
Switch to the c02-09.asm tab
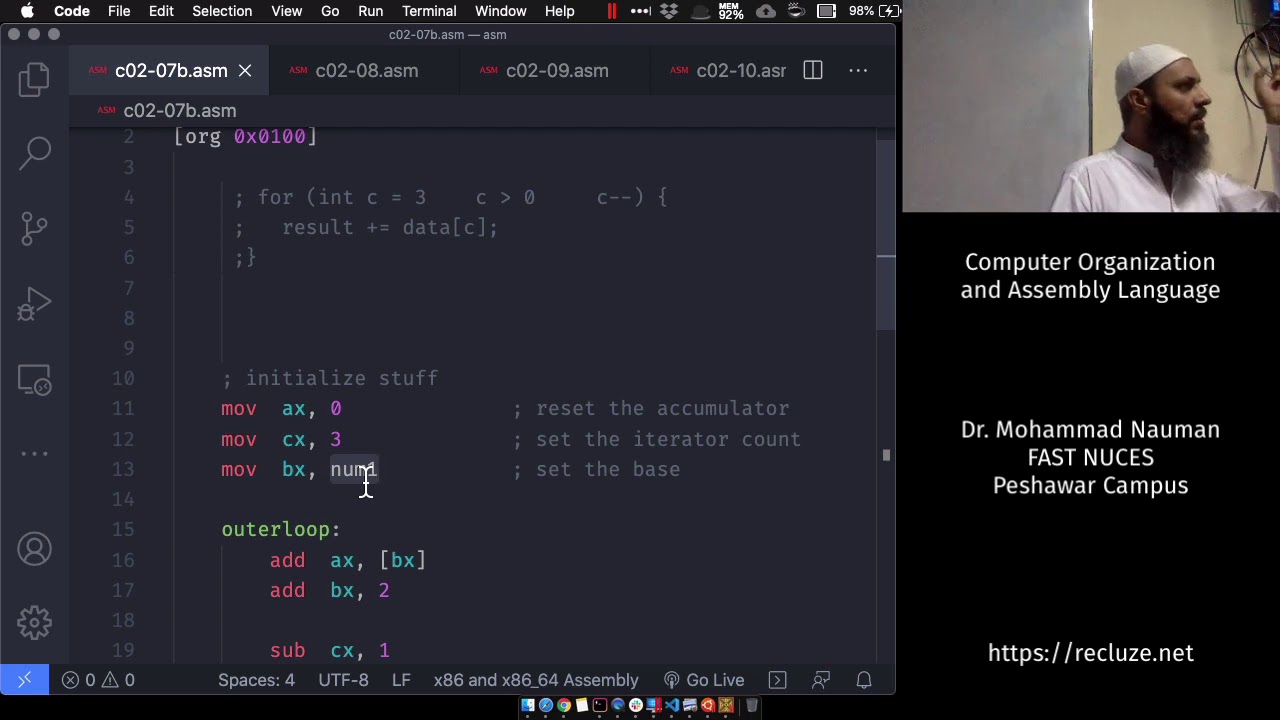point(556,71)
